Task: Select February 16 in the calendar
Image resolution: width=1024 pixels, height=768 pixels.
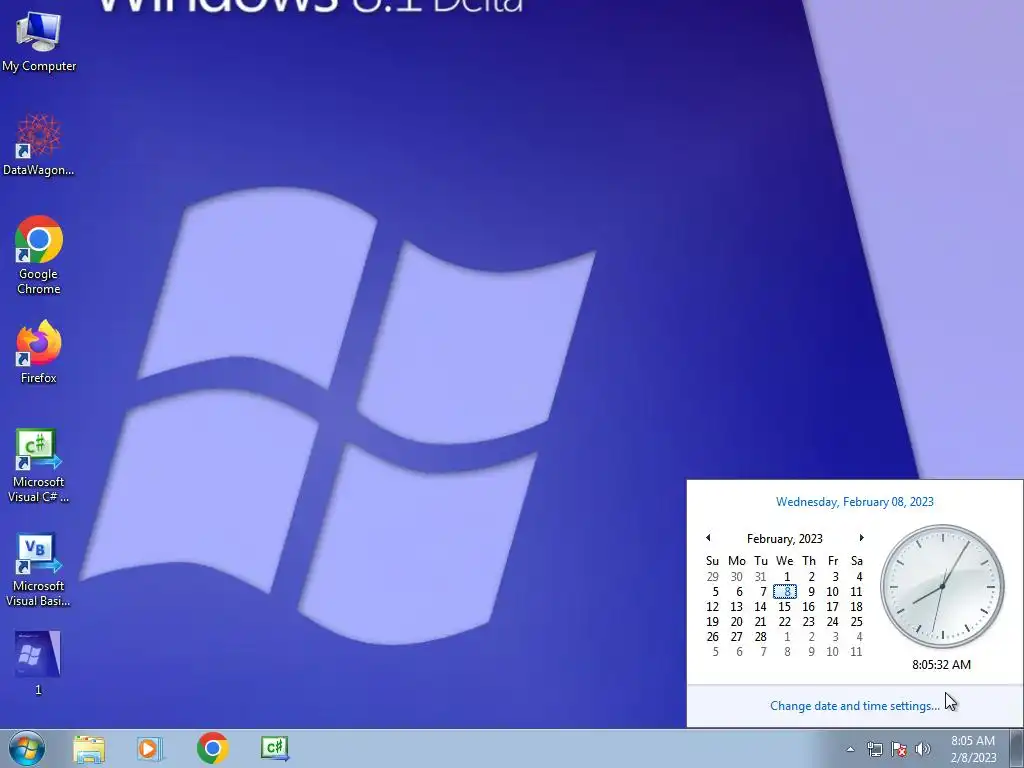Action: click(808, 607)
